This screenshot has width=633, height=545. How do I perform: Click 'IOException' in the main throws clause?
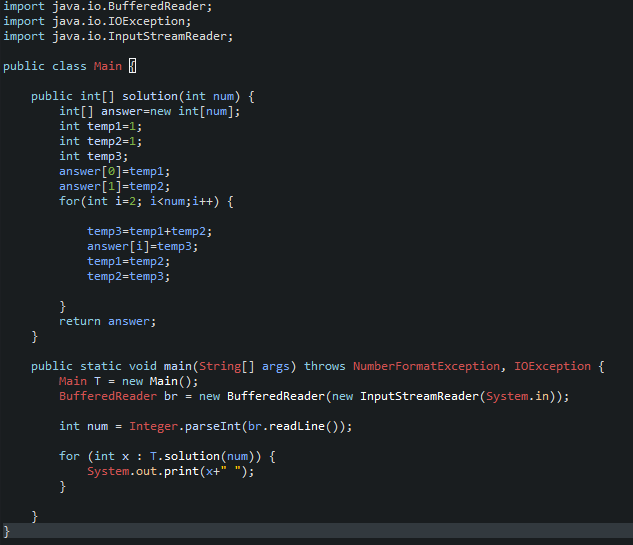pos(552,366)
